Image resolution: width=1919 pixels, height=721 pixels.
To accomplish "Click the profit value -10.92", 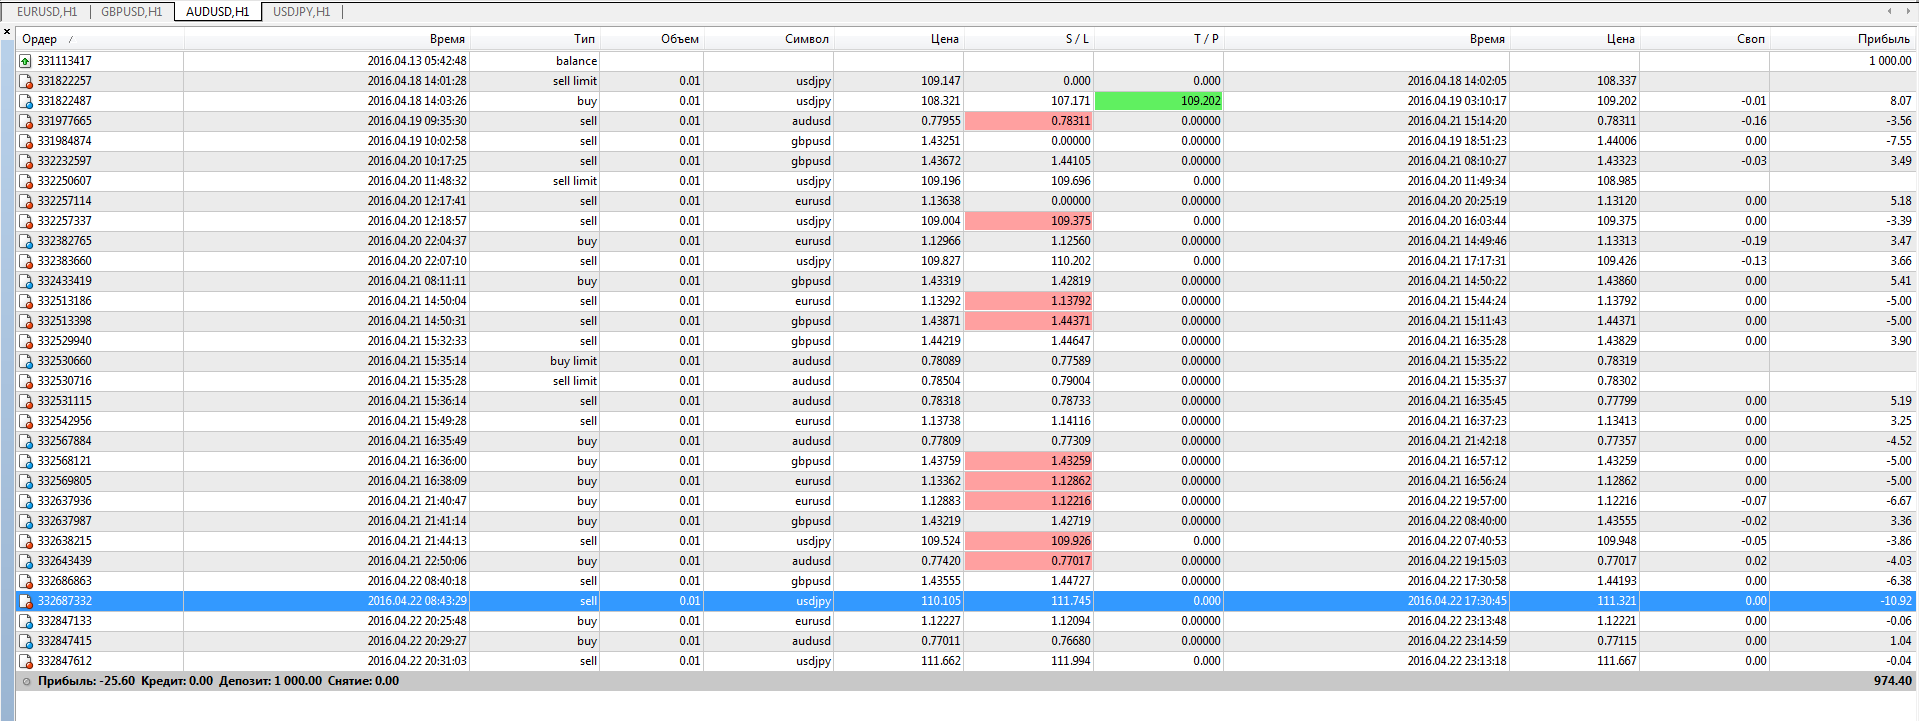I will 1896,601.
